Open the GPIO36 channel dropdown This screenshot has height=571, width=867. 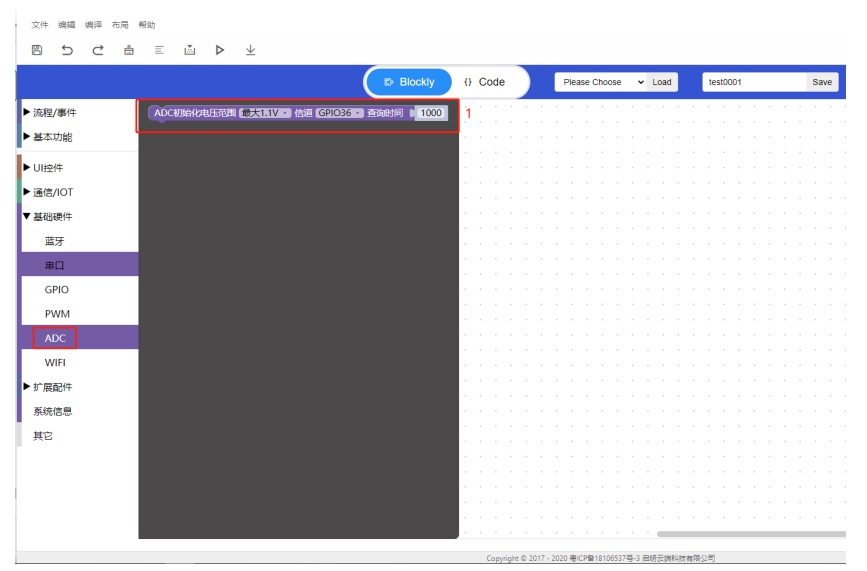click(340, 113)
